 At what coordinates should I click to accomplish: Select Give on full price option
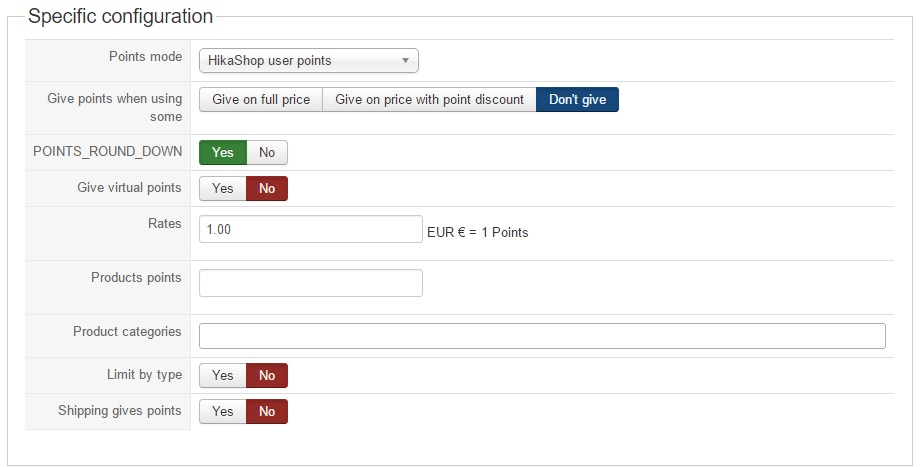click(x=261, y=100)
